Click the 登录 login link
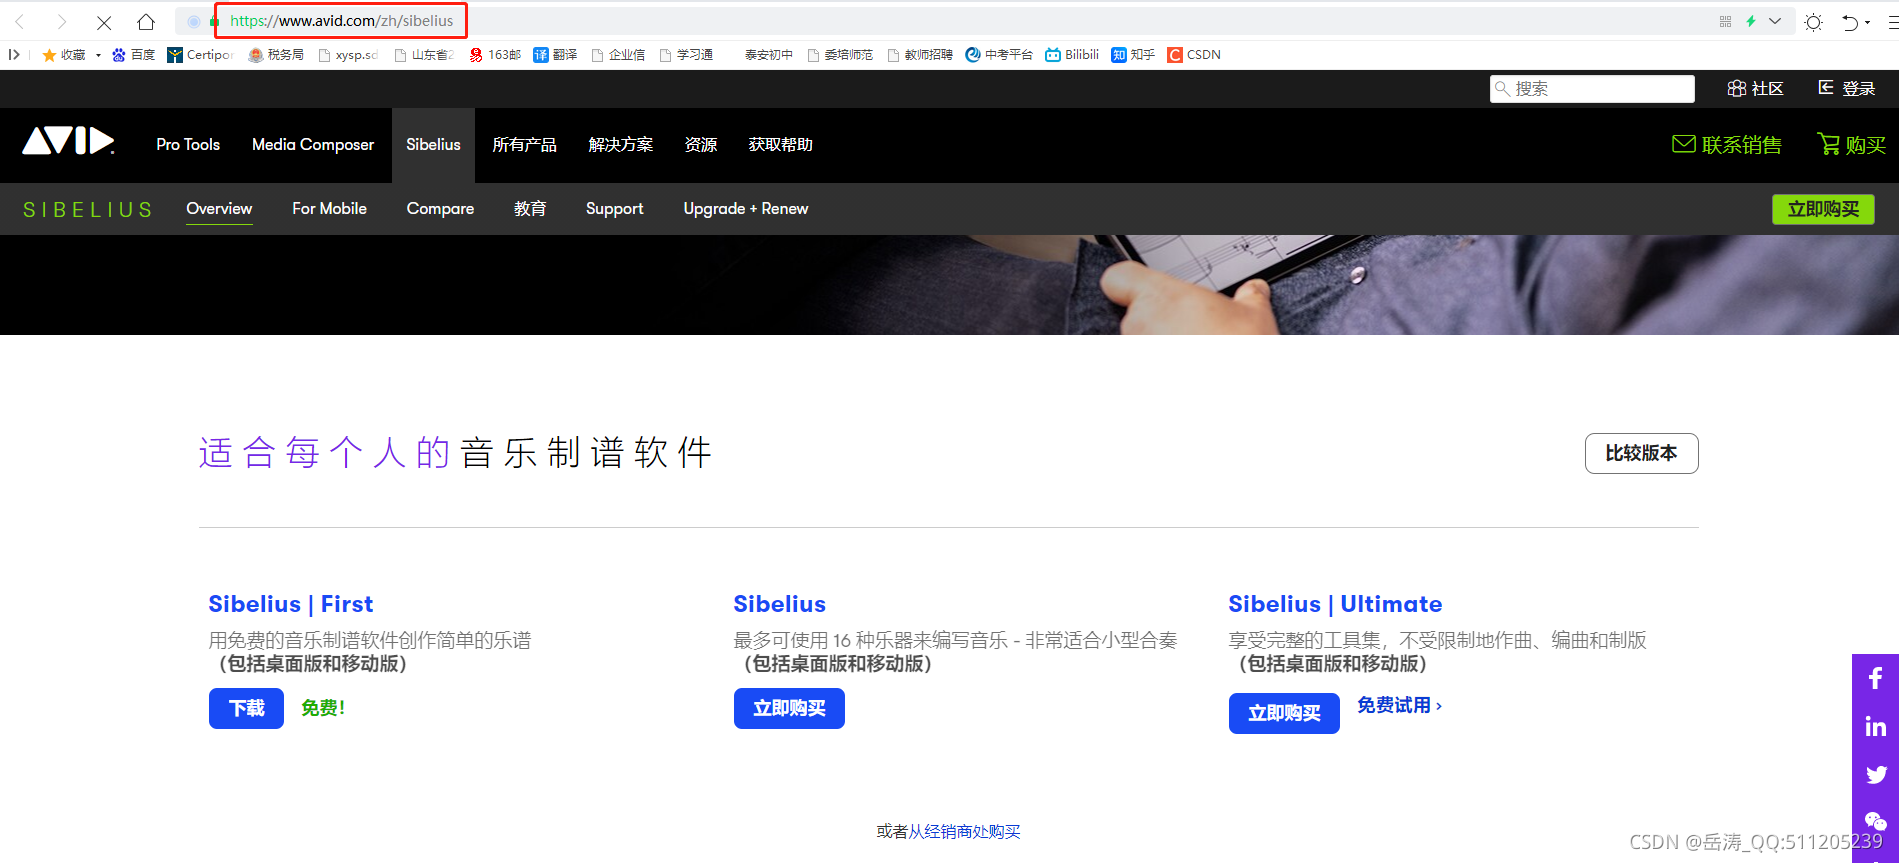1899x863 pixels. point(1846,89)
